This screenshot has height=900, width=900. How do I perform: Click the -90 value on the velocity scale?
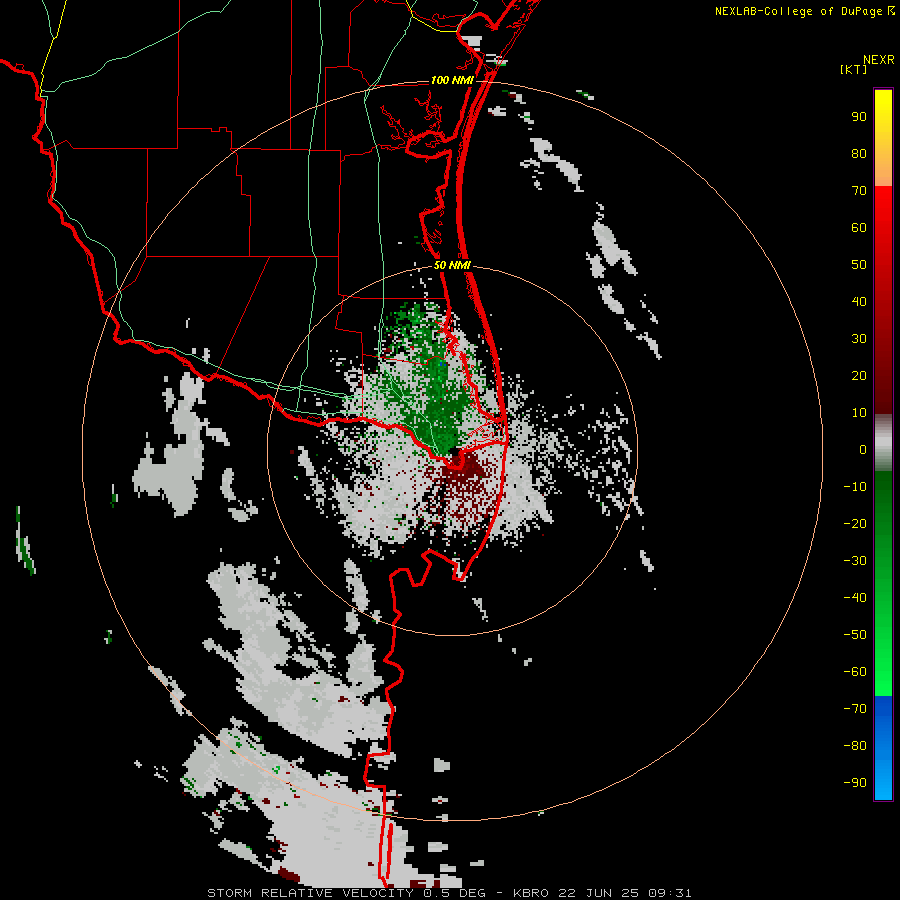(855, 783)
